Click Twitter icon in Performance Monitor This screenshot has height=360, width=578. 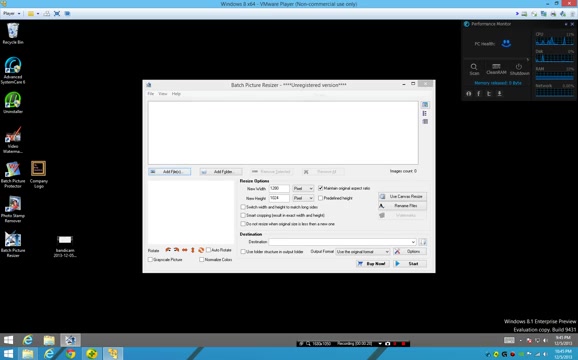(488, 94)
